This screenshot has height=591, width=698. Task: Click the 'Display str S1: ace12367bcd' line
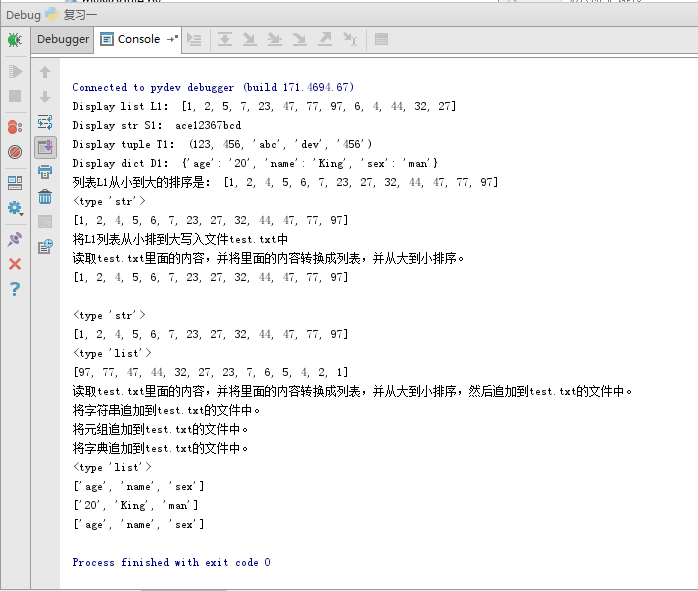point(157,125)
